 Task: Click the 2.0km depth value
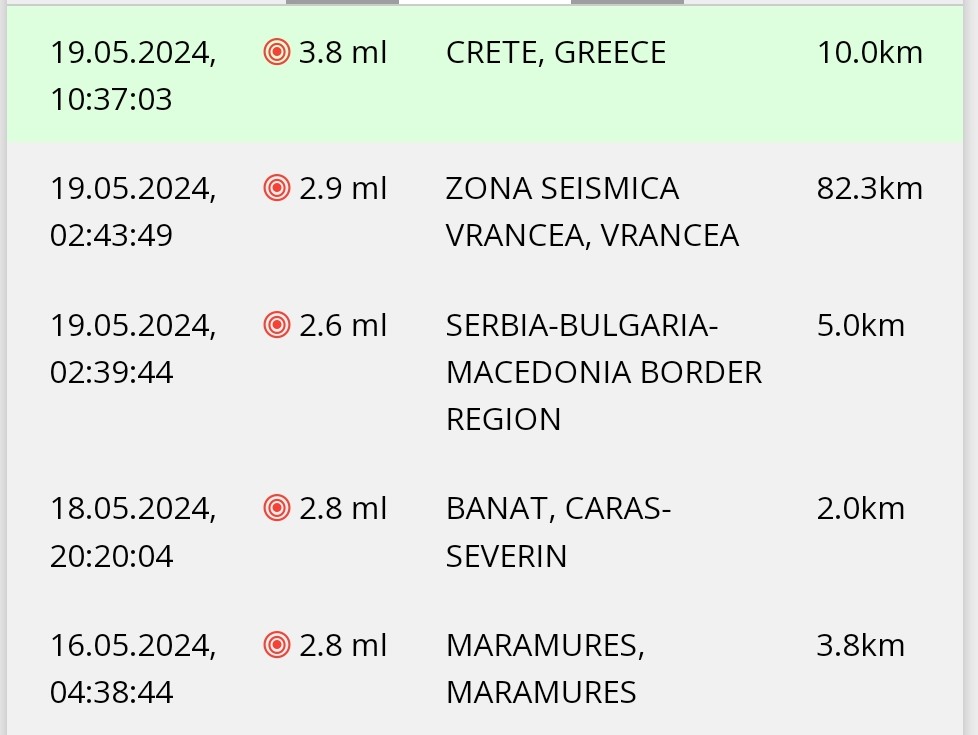860,509
